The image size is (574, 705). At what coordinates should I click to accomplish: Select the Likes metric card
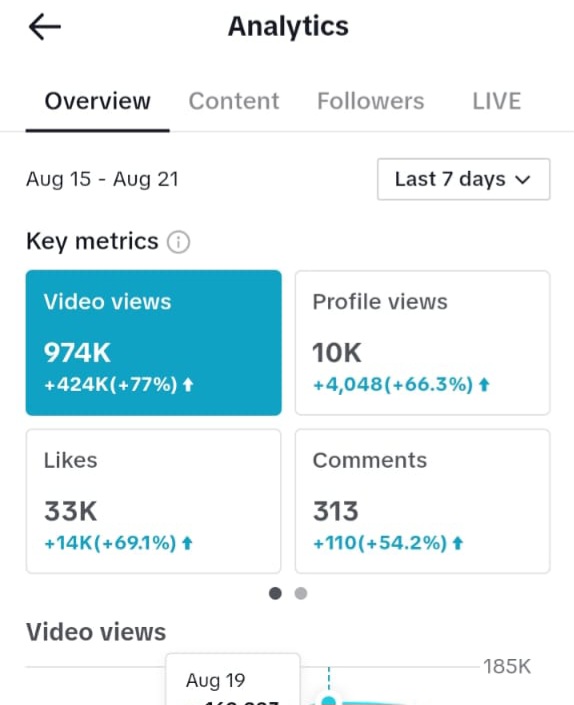pos(154,501)
